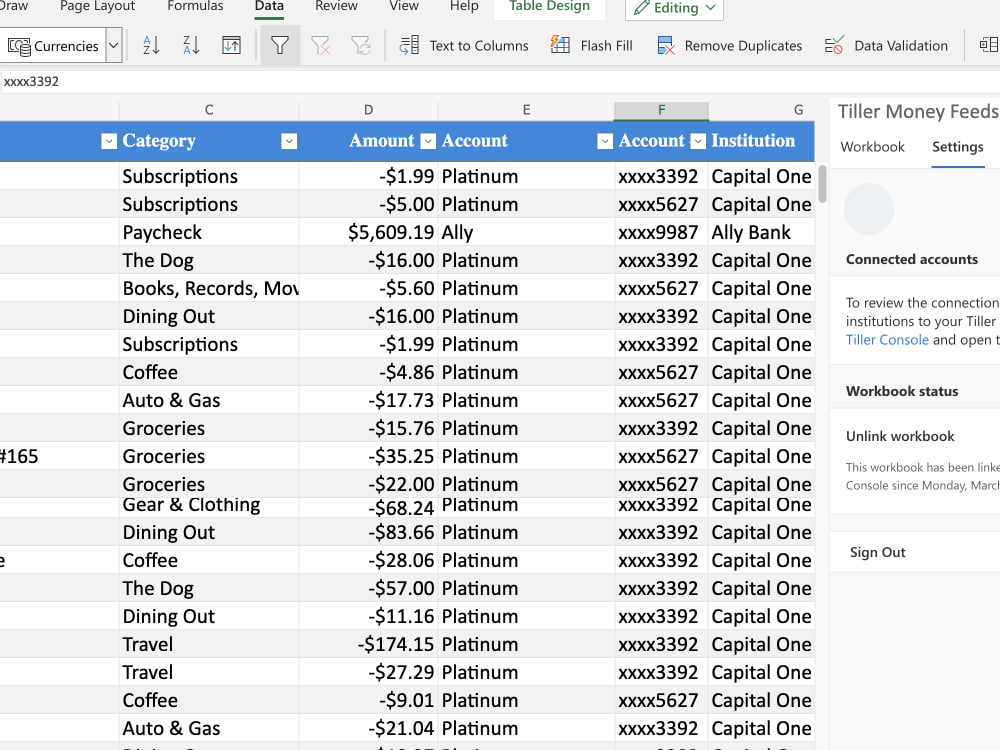
Task: Open the Editing mode dropdown
Action: tap(674, 8)
